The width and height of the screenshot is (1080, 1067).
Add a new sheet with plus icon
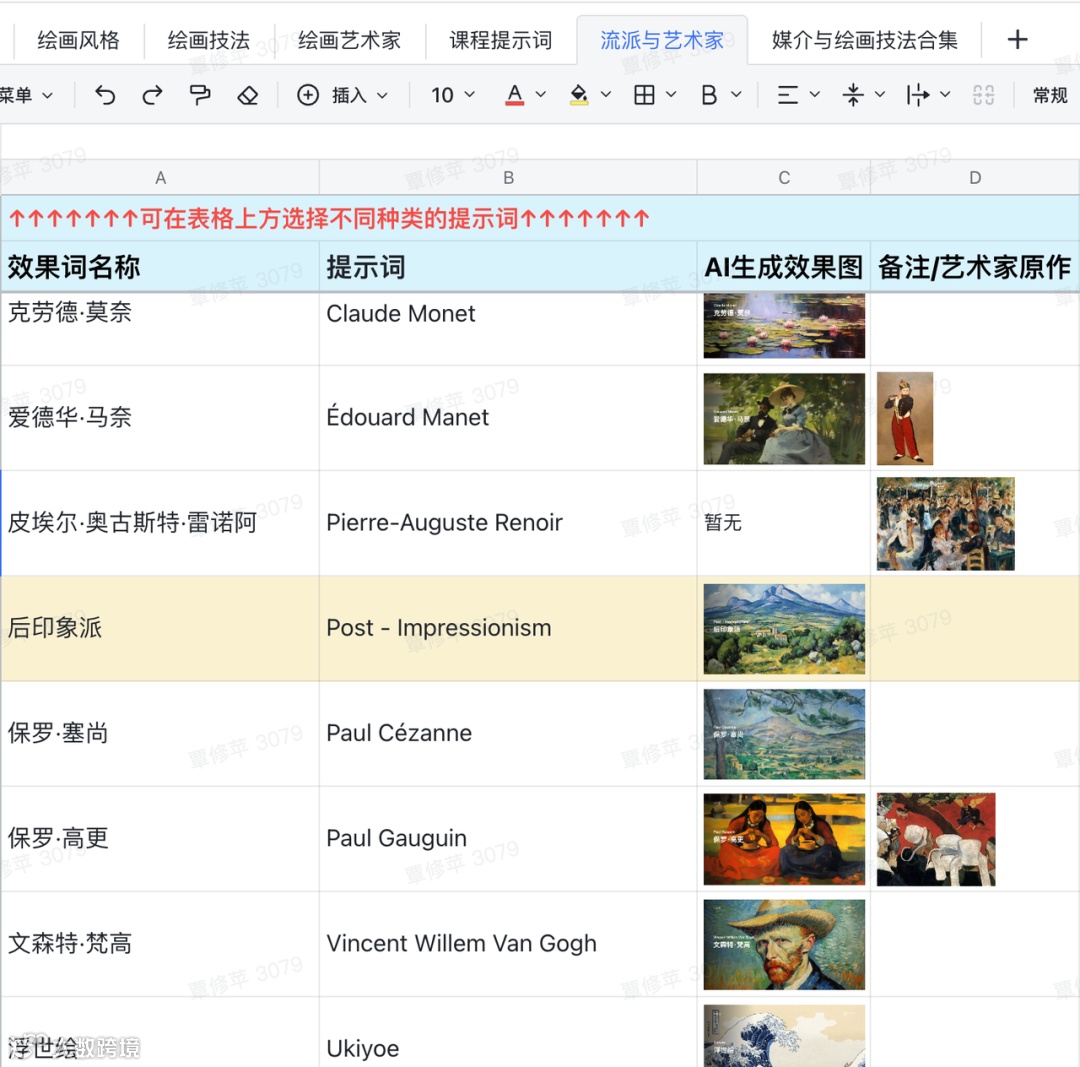(1017, 39)
